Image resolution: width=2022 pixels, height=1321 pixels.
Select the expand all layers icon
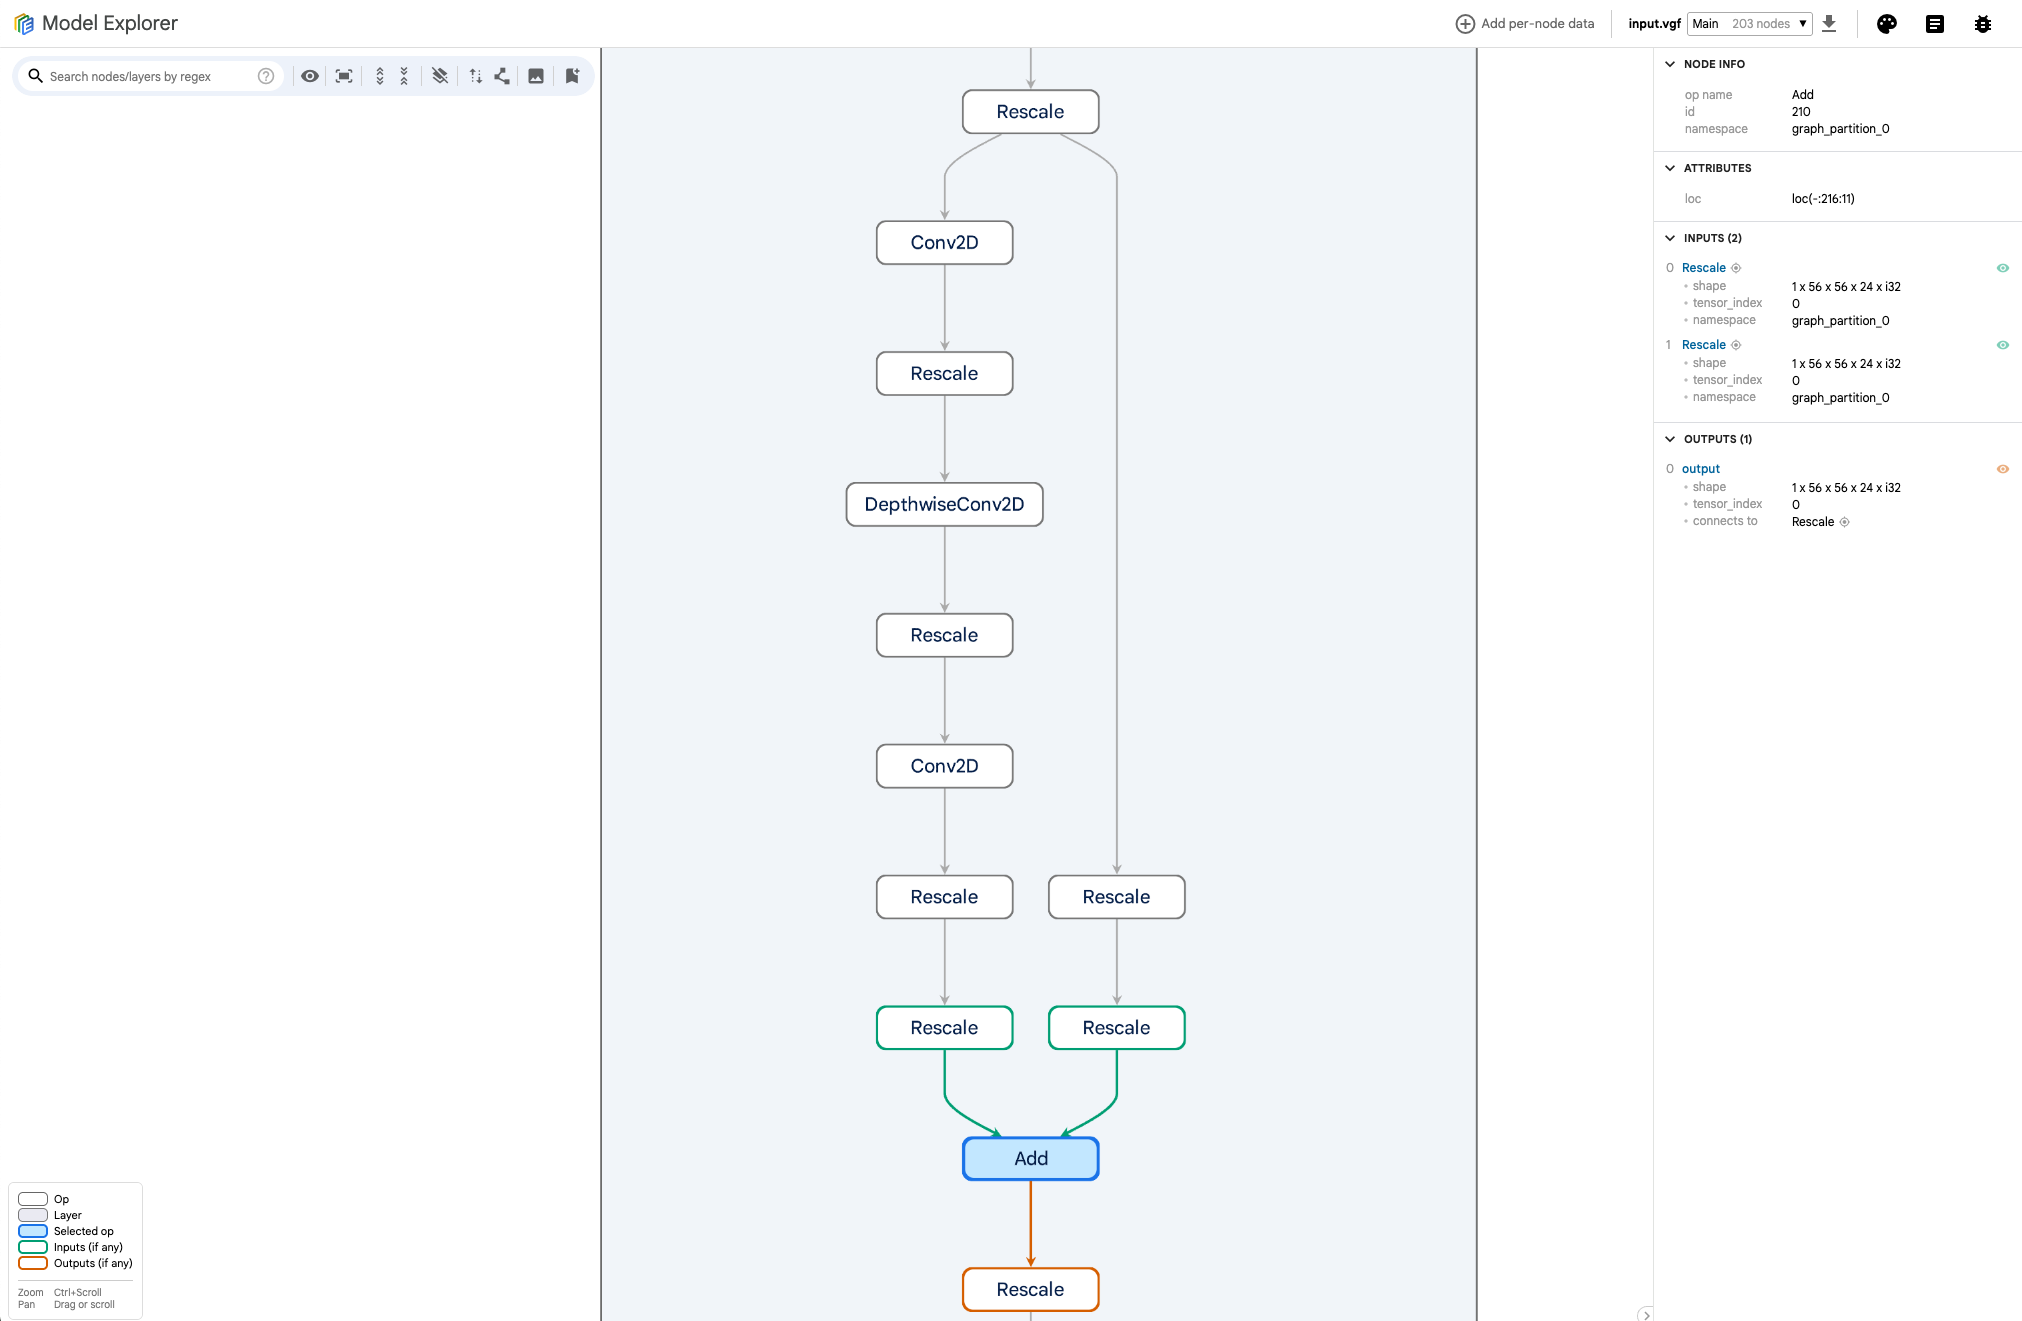(x=379, y=76)
